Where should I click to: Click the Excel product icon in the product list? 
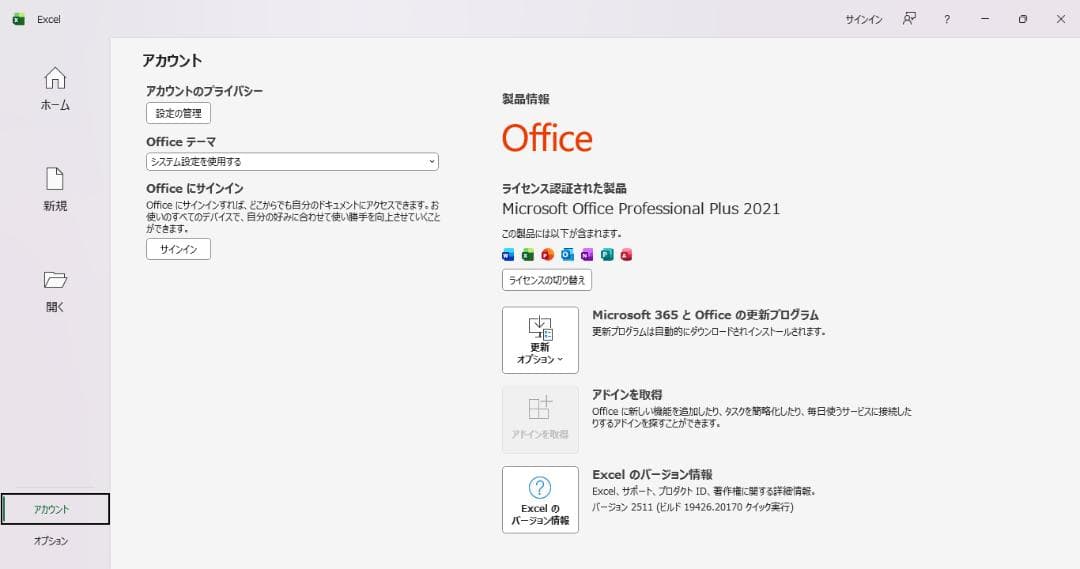point(528,255)
